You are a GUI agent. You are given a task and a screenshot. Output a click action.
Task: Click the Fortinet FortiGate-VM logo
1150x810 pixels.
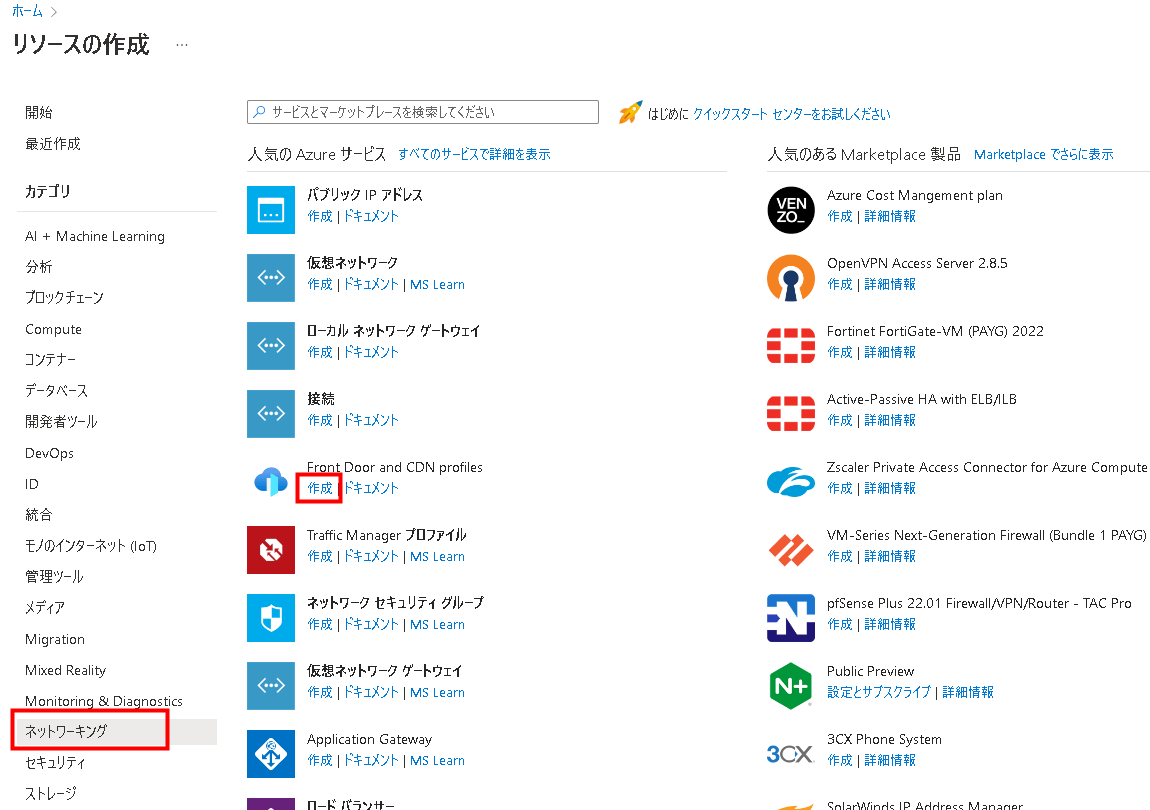coord(791,346)
